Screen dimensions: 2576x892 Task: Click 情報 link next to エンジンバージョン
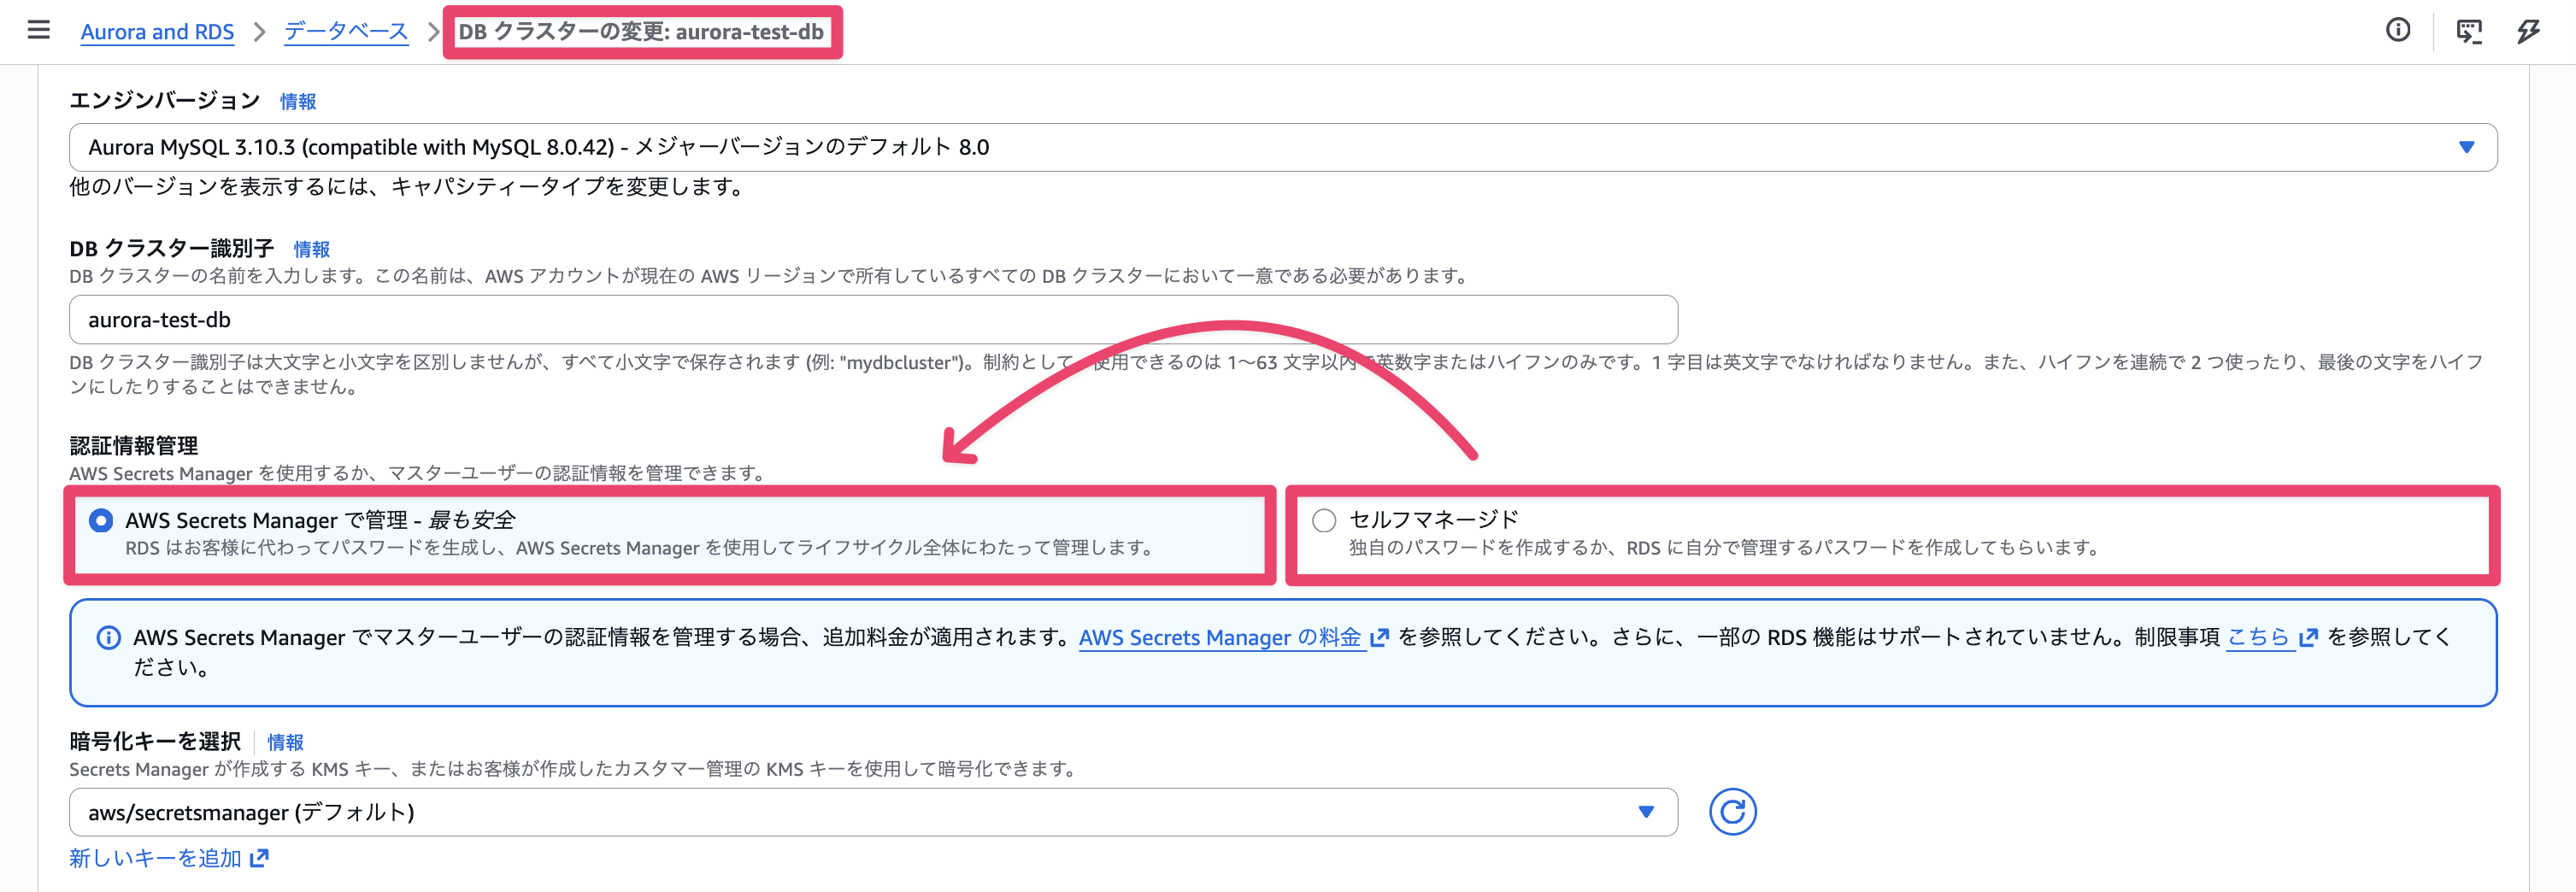point(298,101)
